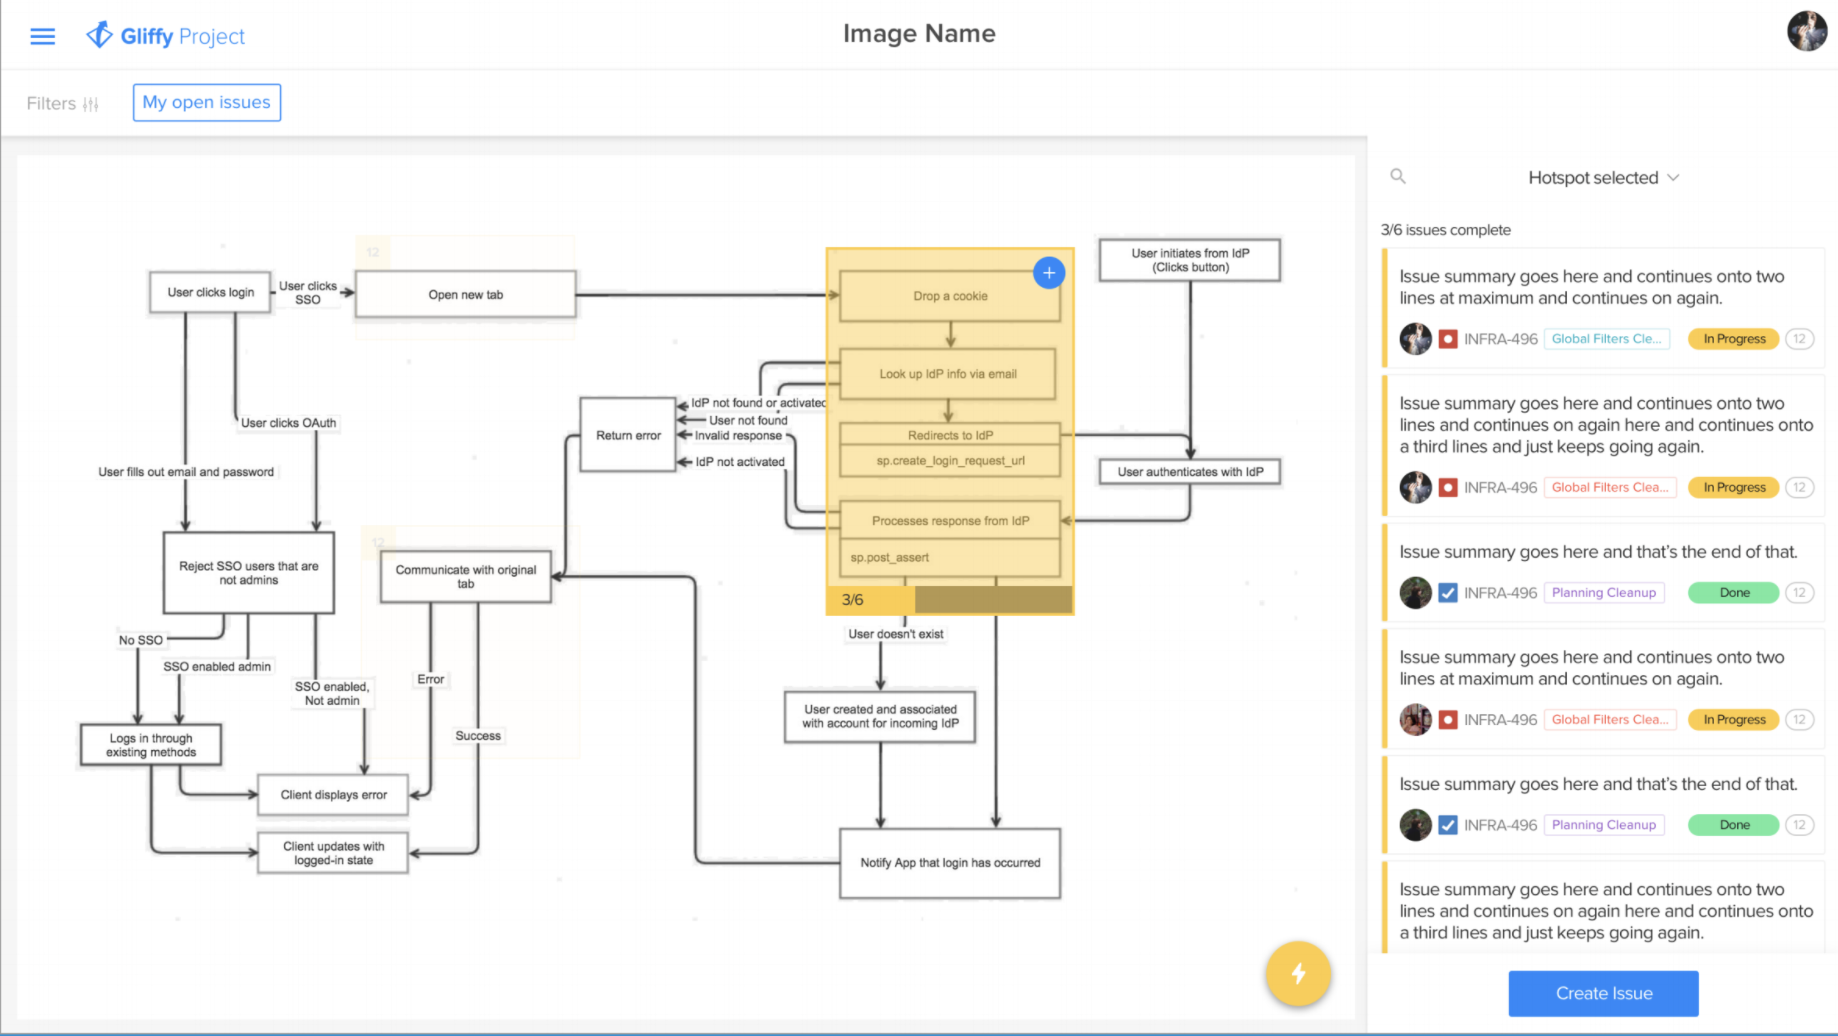Select the Return error box
This screenshot has height=1036, width=1838.
click(628, 435)
